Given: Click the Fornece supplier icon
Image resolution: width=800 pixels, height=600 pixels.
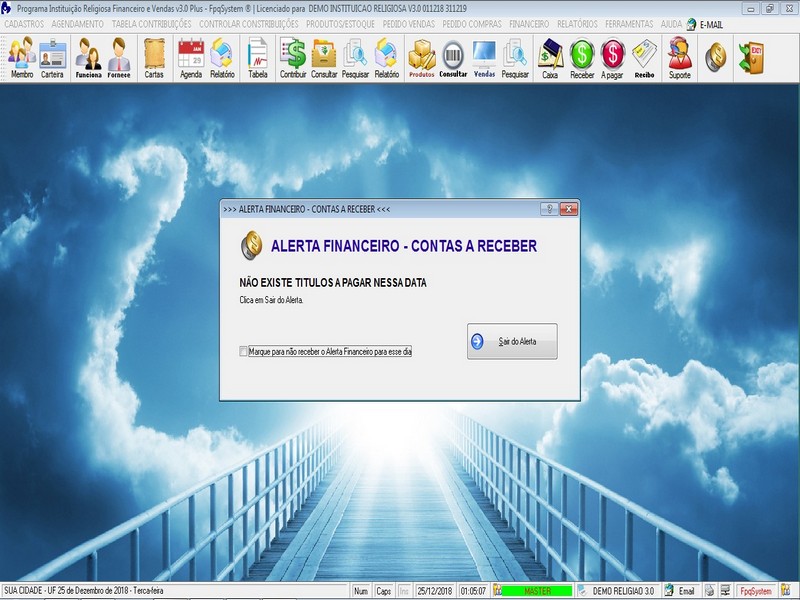Looking at the screenshot, I should [119, 58].
